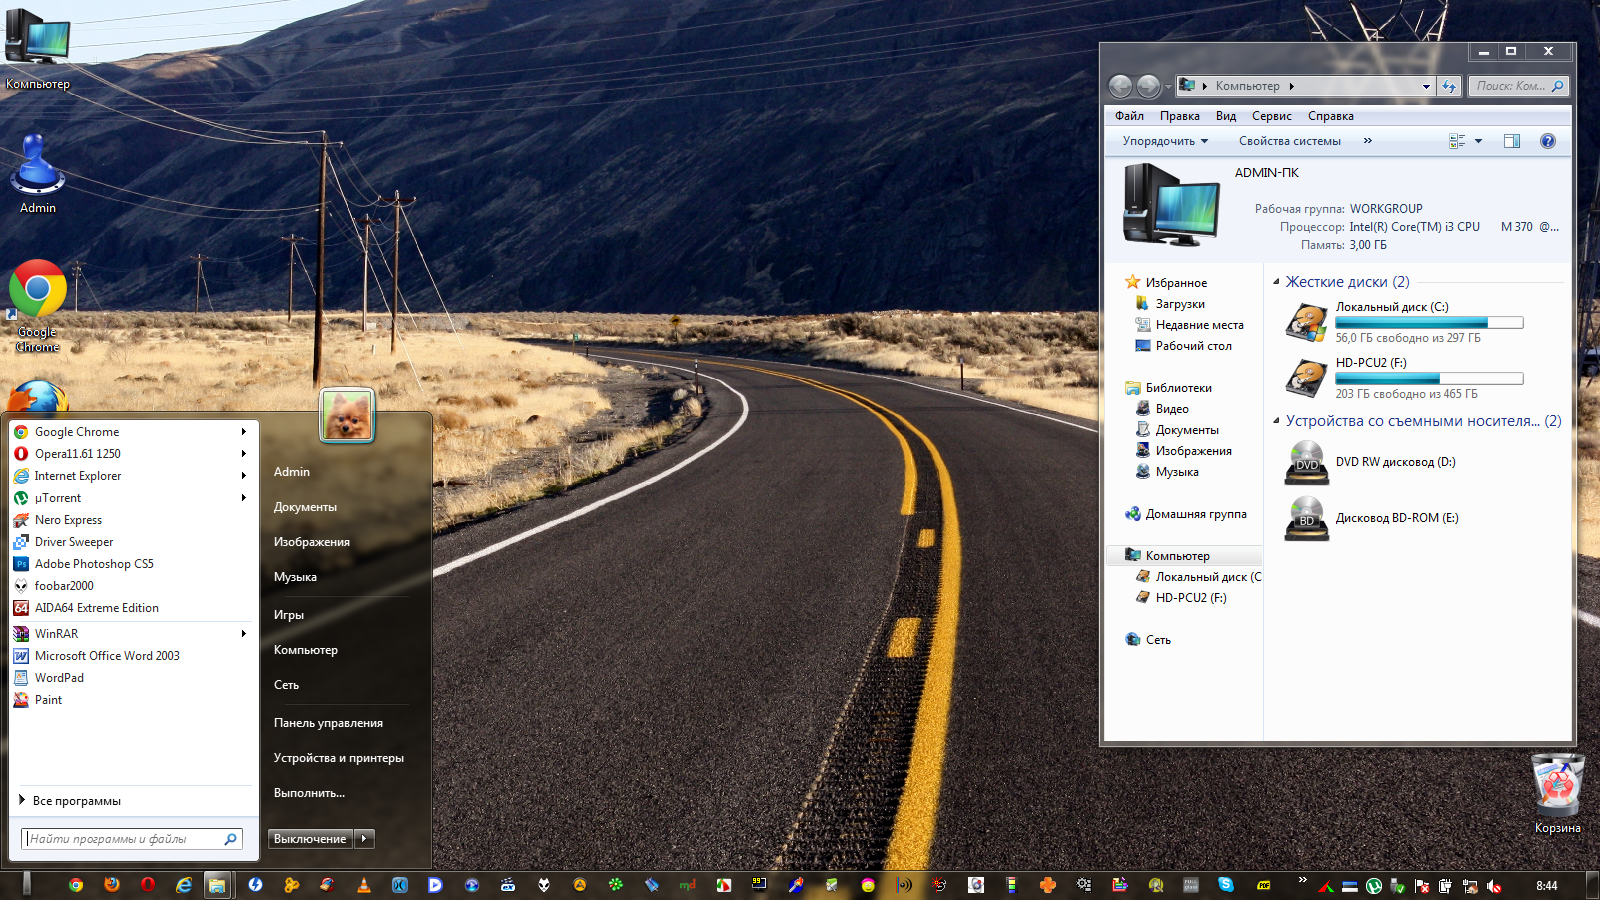Open the Вид menu in Explorer
Screen dimensions: 1600x900
click(x=1225, y=116)
